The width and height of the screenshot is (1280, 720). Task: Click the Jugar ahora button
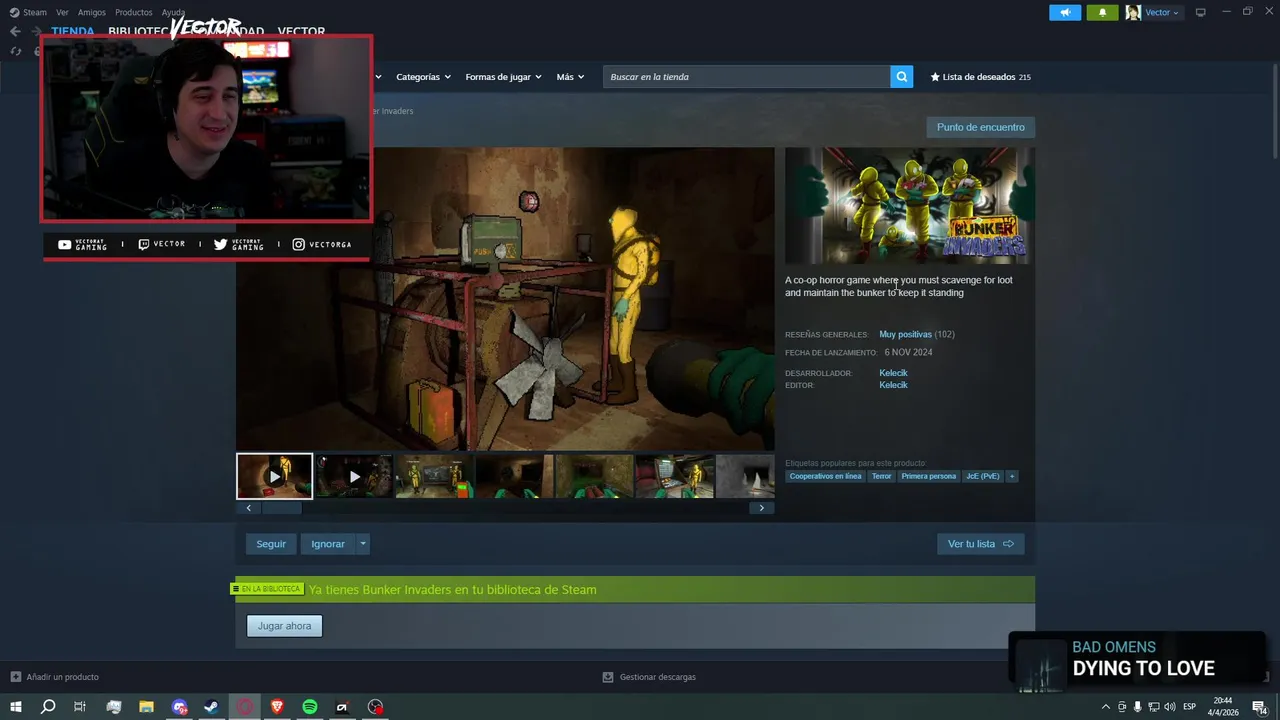284,626
